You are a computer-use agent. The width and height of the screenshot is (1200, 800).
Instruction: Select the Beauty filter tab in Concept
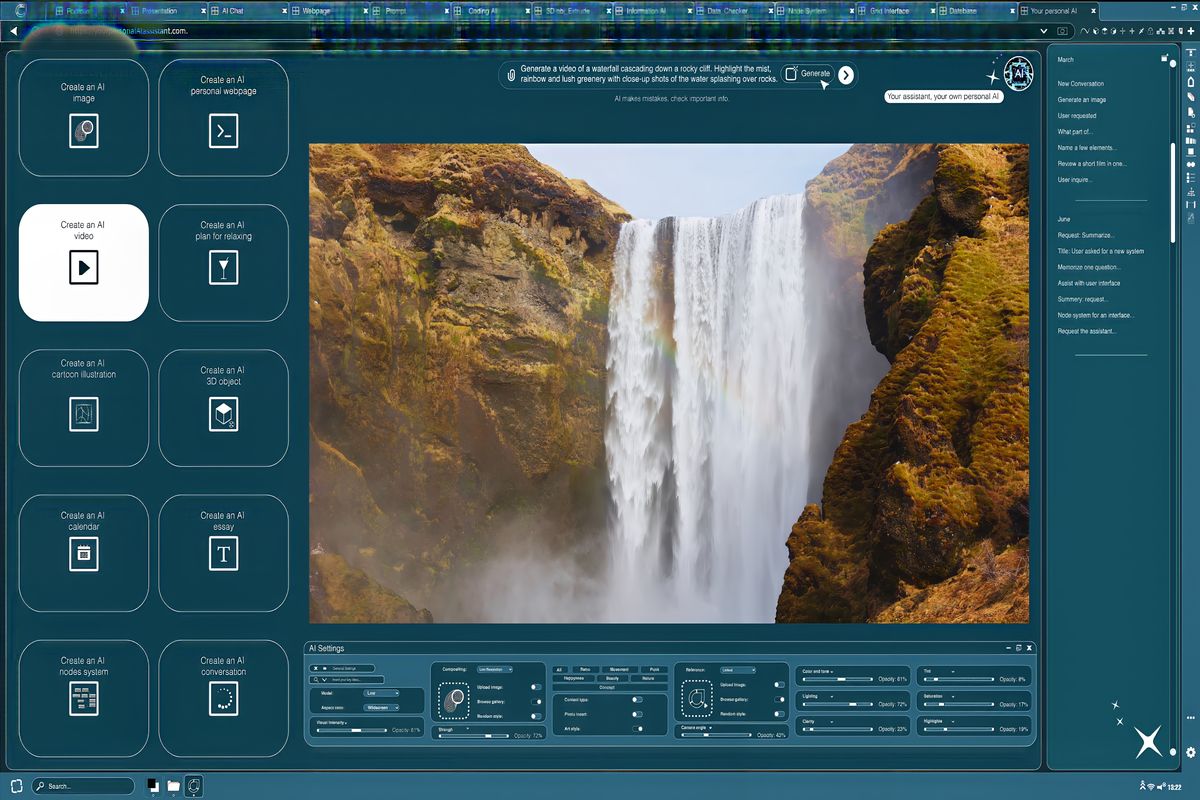[x=612, y=678]
